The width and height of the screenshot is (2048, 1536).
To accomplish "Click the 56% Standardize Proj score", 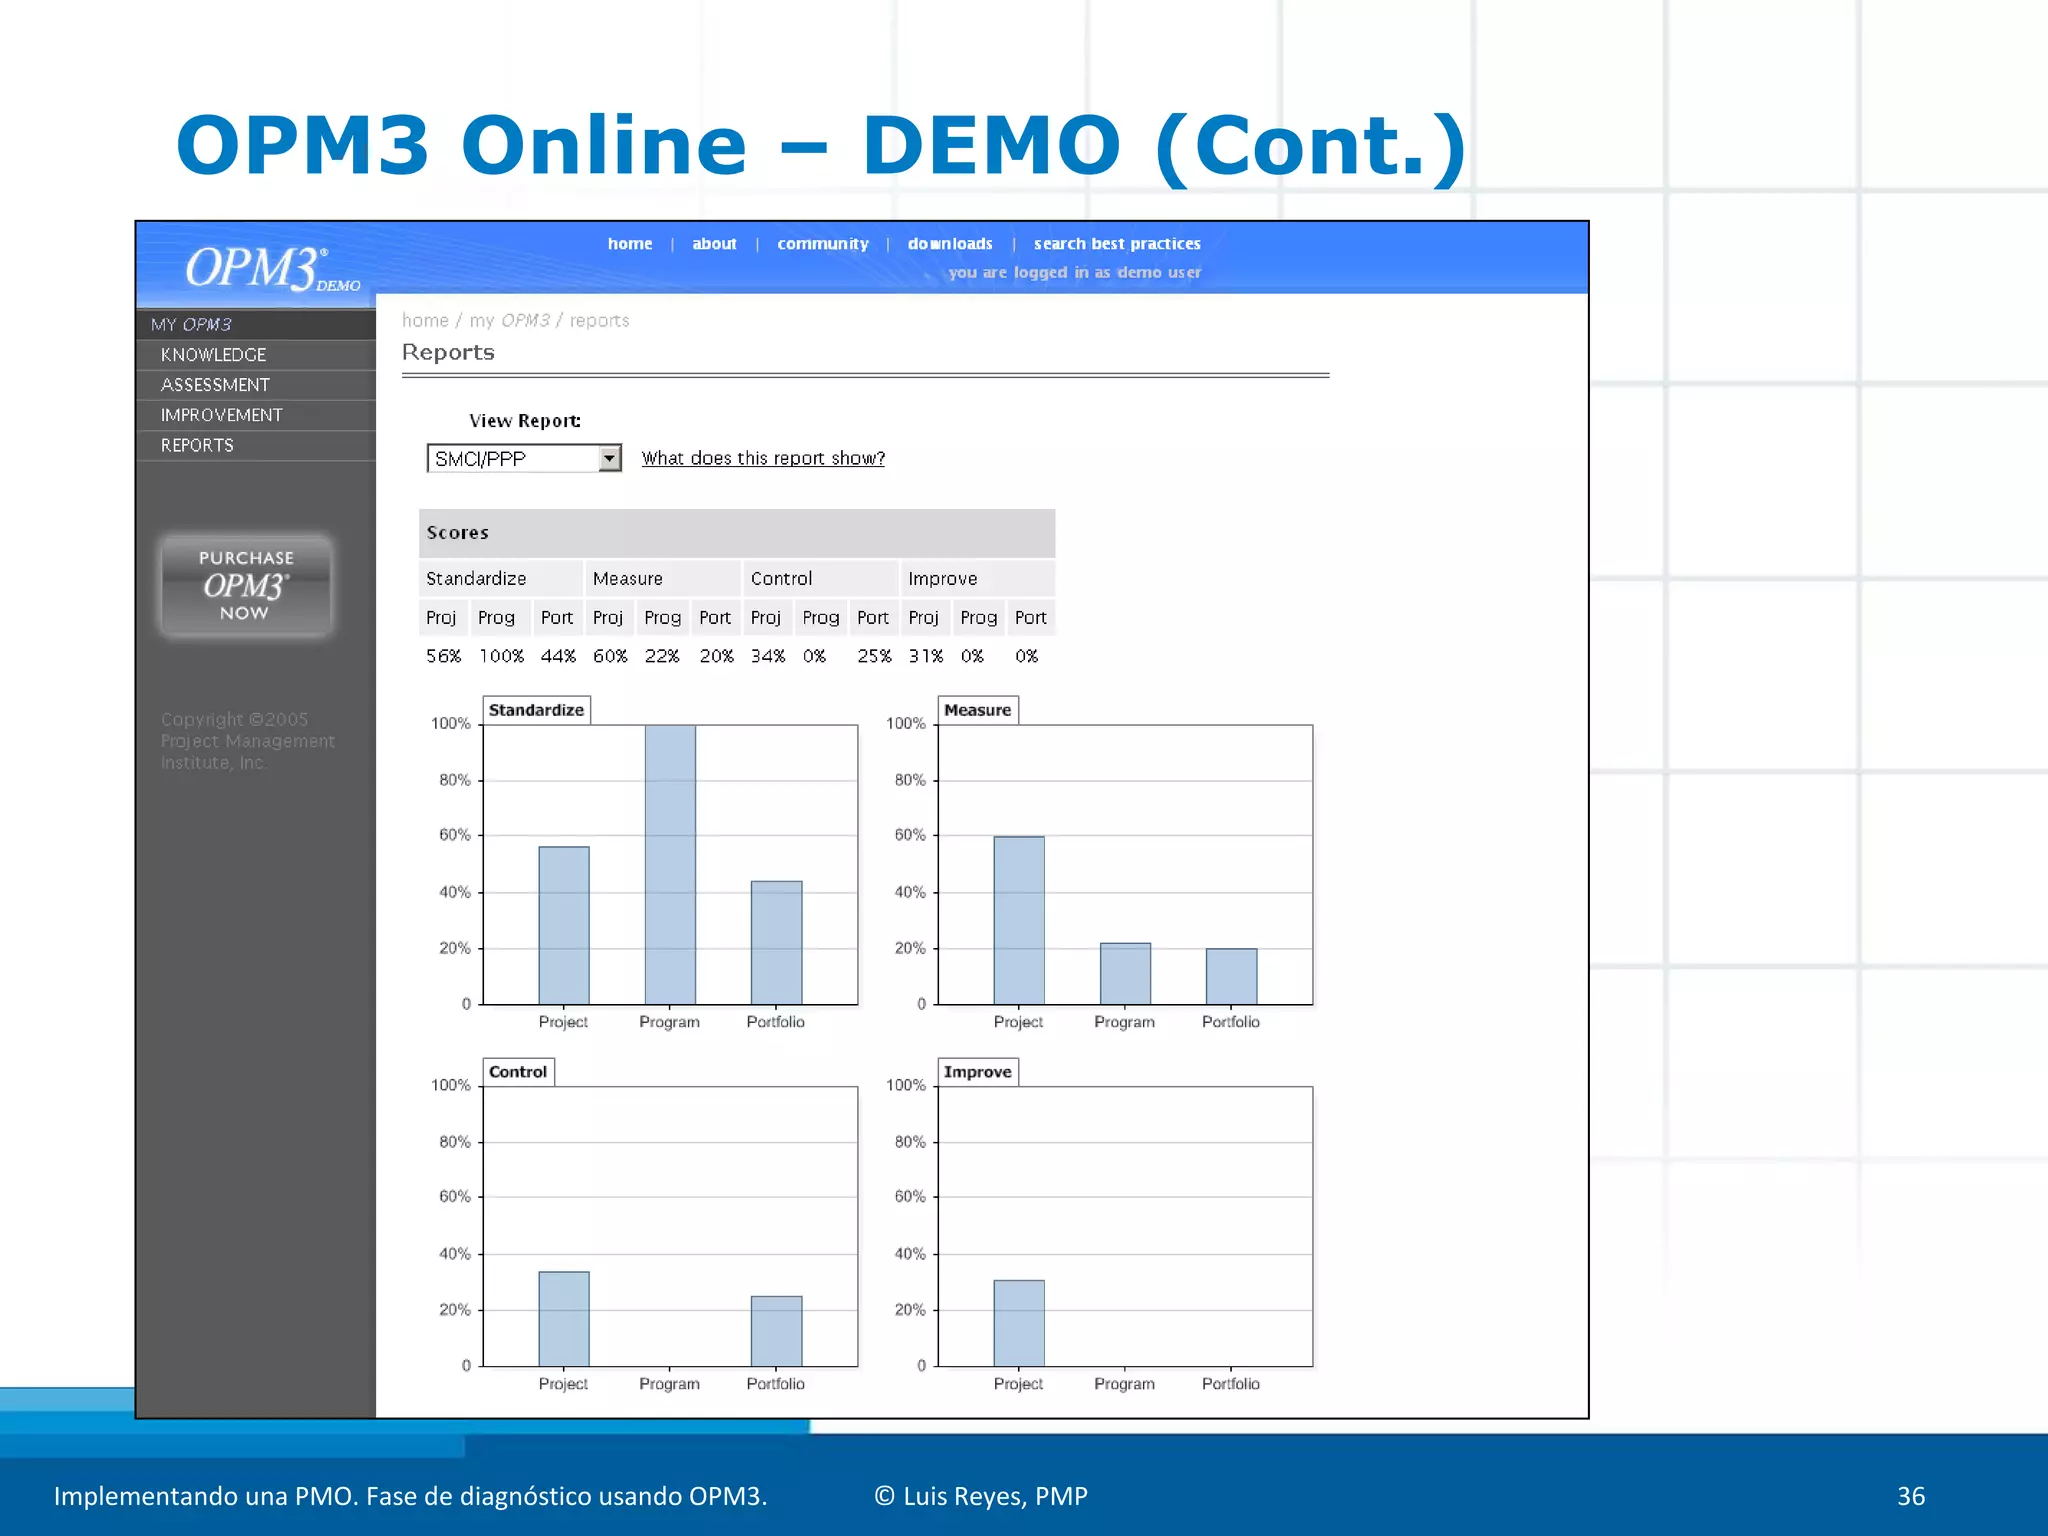I will coord(443,656).
